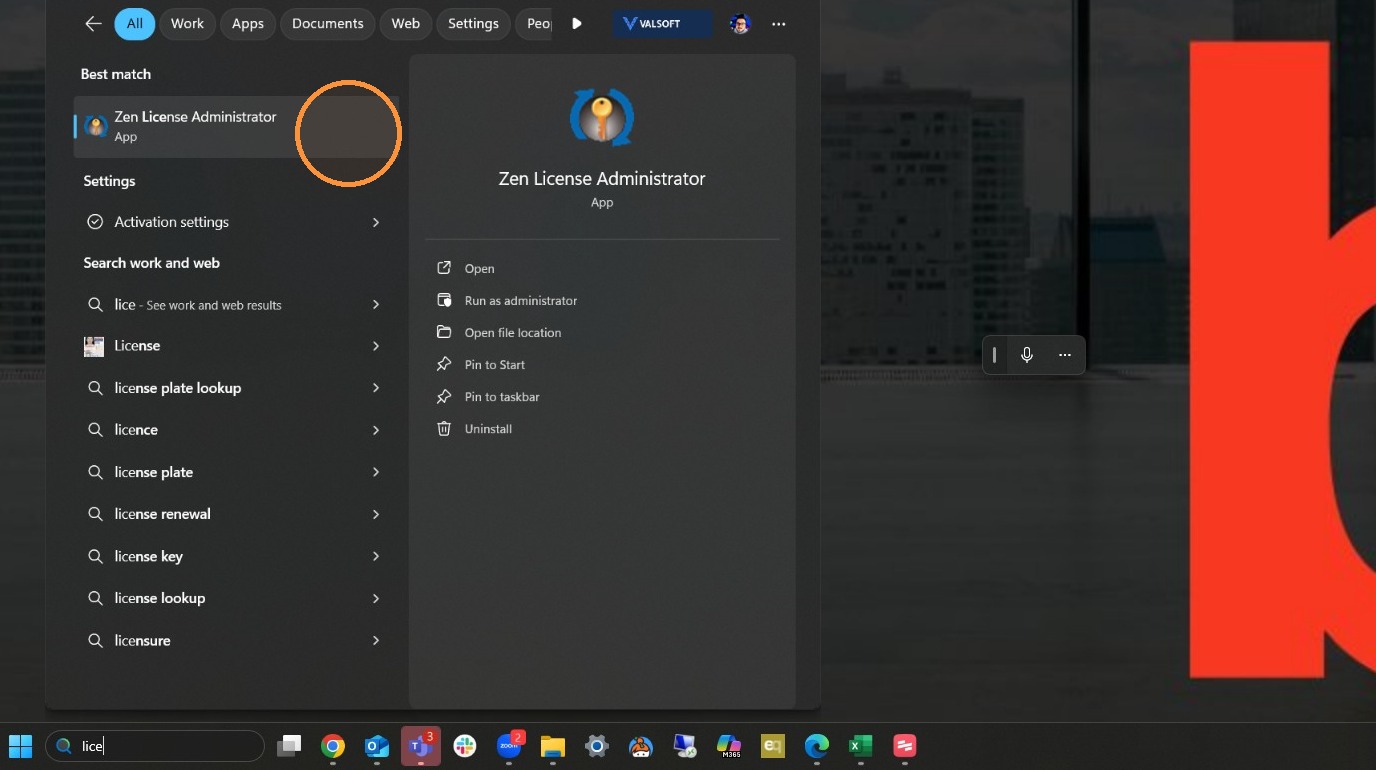Open the floating toolbar's more options
Image resolution: width=1376 pixels, height=770 pixels.
[x=1065, y=355]
